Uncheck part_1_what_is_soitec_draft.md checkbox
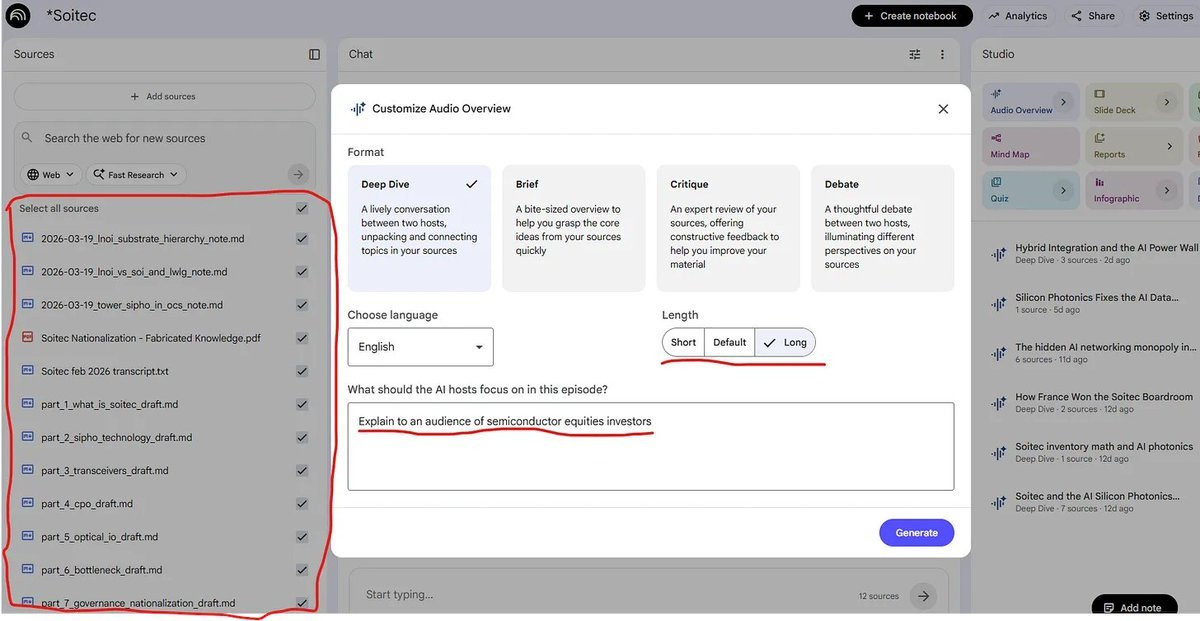 [x=302, y=404]
